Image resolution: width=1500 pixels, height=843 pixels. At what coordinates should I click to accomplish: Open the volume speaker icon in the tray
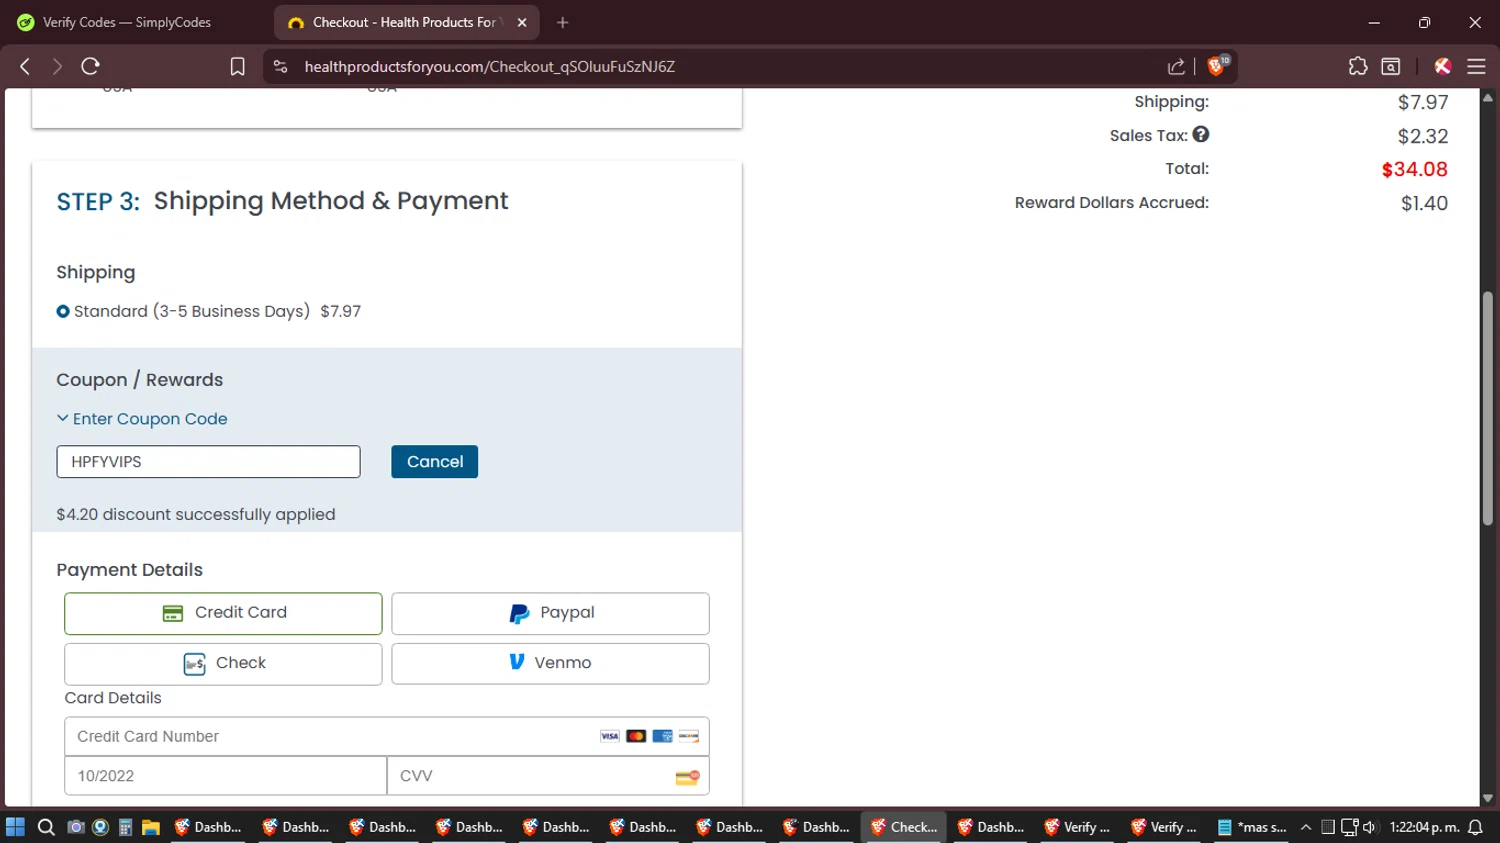(1369, 827)
